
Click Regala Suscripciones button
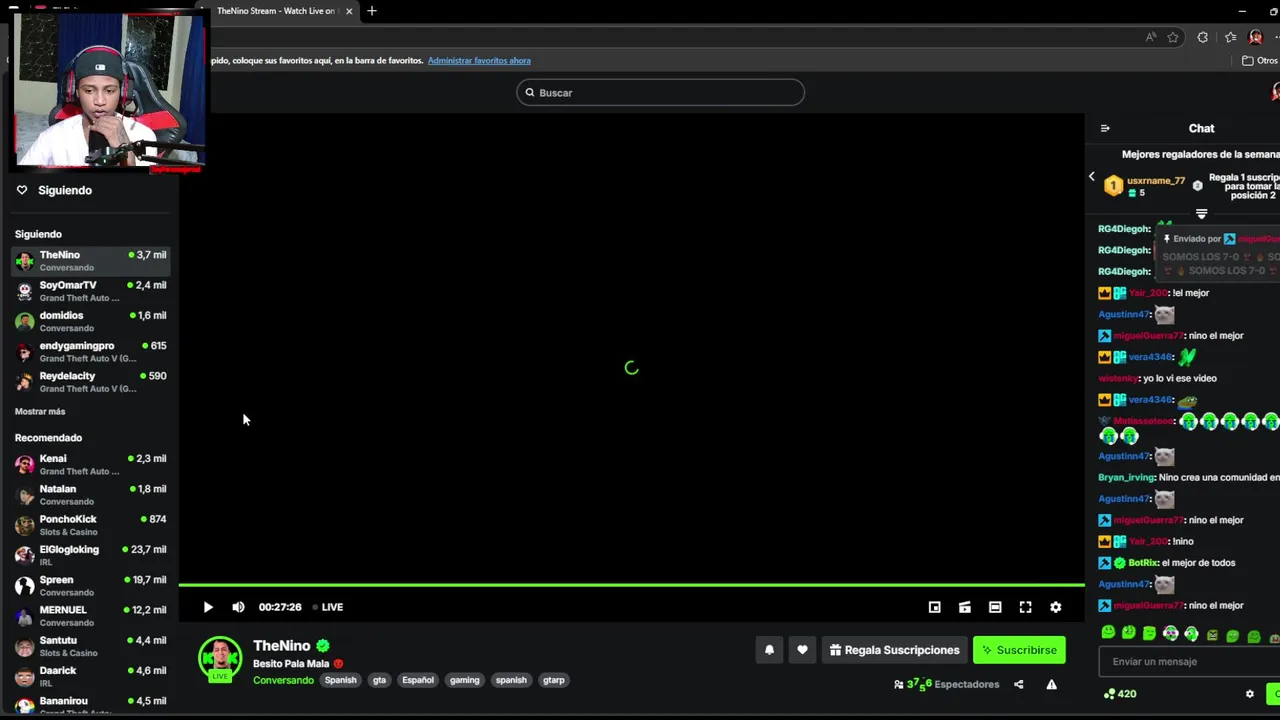click(x=894, y=650)
